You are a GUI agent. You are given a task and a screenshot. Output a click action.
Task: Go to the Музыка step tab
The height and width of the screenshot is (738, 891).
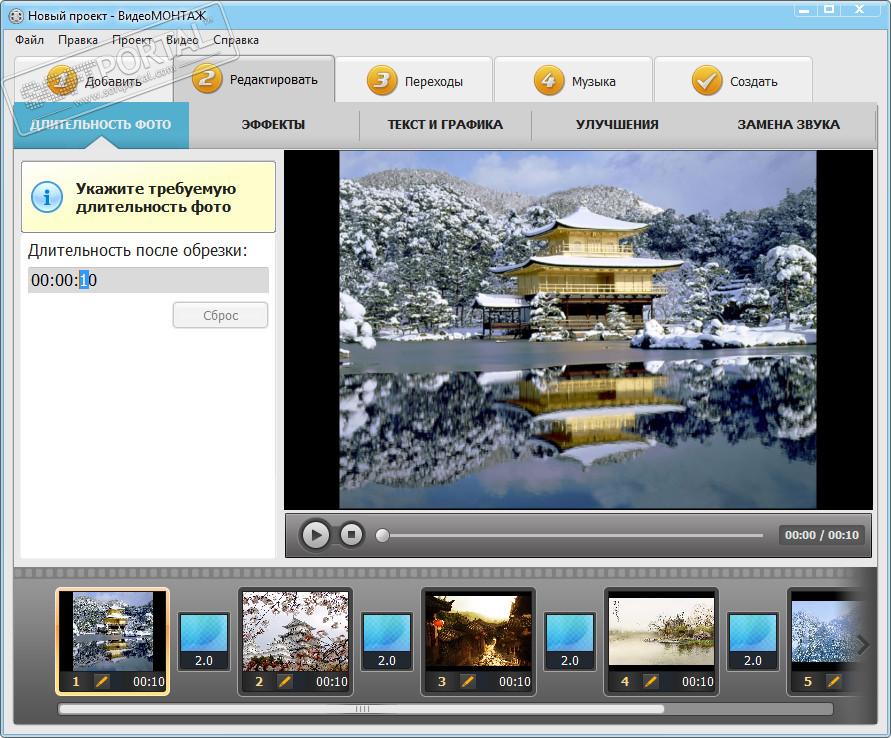tap(574, 81)
